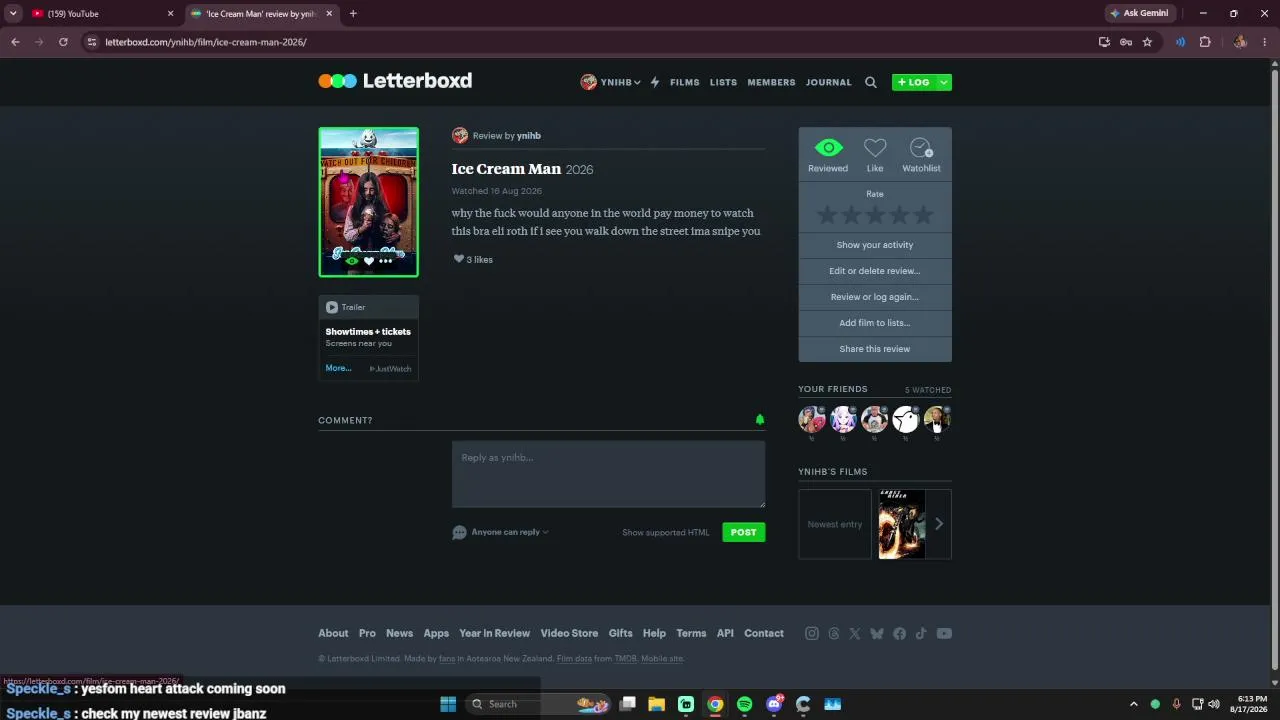The image size is (1280, 720).
Task: Toggle comment notification bell
Action: point(760,420)
